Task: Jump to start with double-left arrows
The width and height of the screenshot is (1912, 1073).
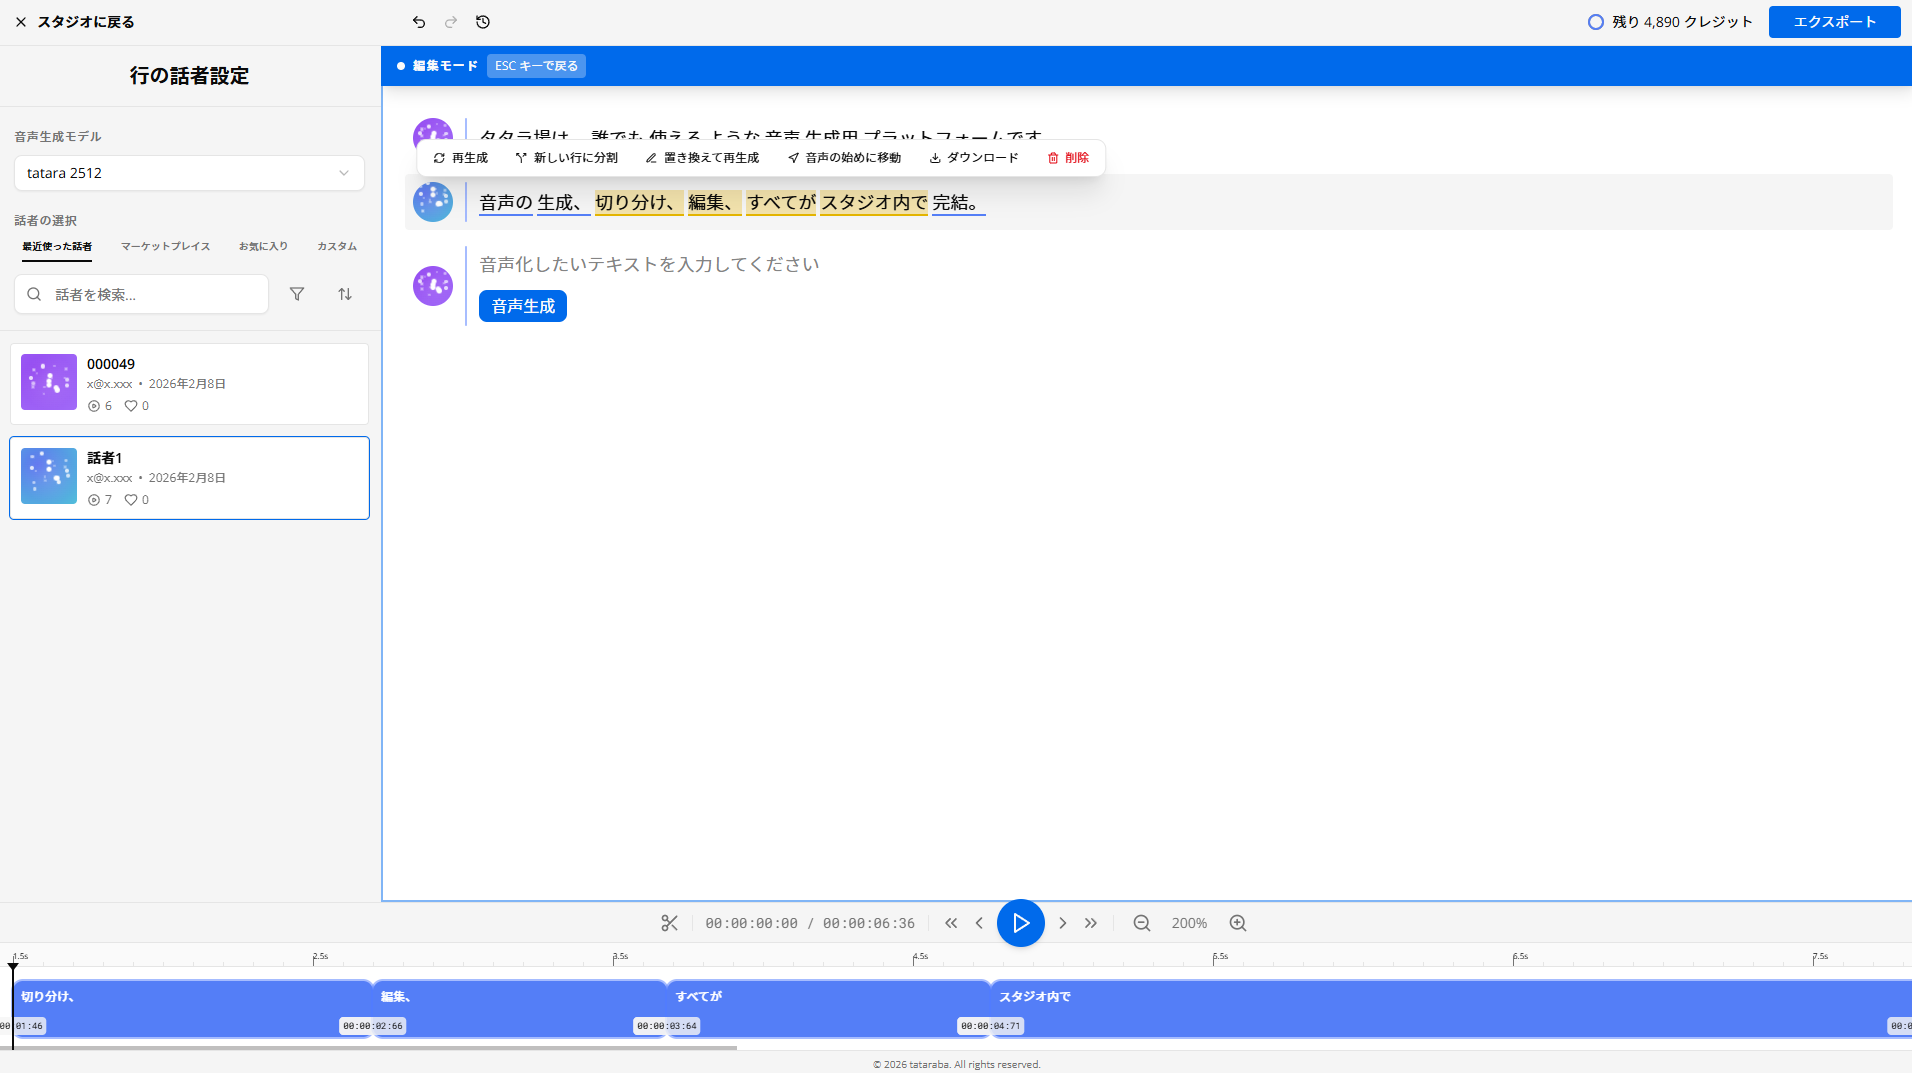Action: [x=951, y=923]
